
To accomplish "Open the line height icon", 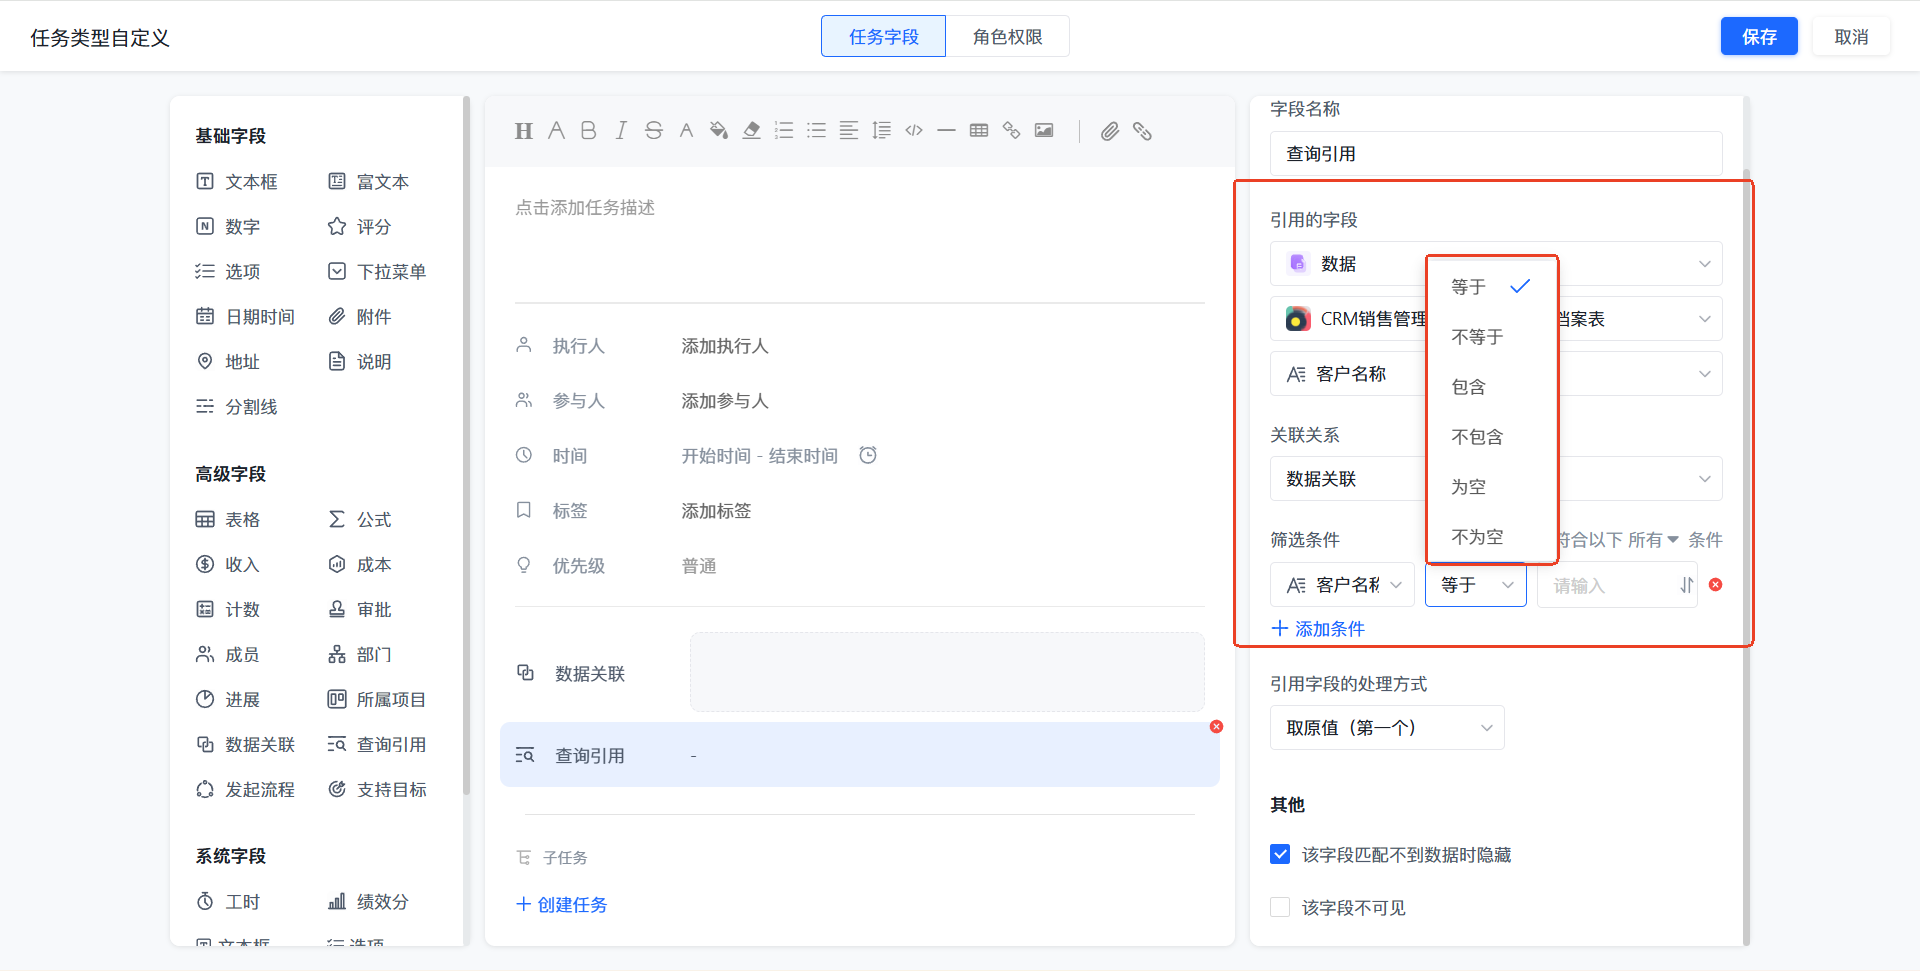I will (x=882, y=131).
